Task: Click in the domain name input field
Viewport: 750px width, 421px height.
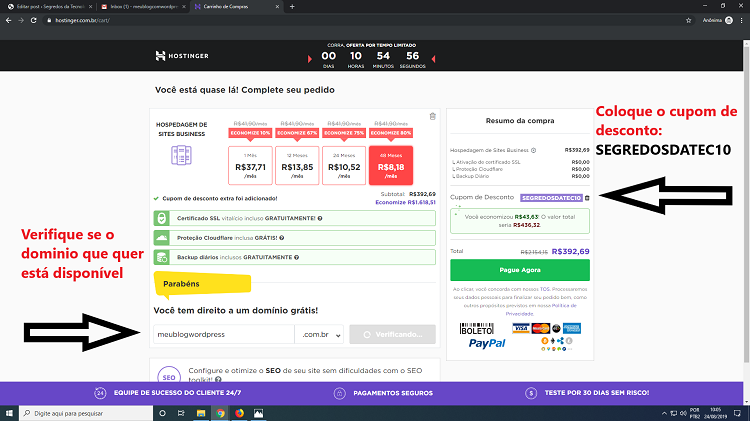Action: [x=224, y=334]
